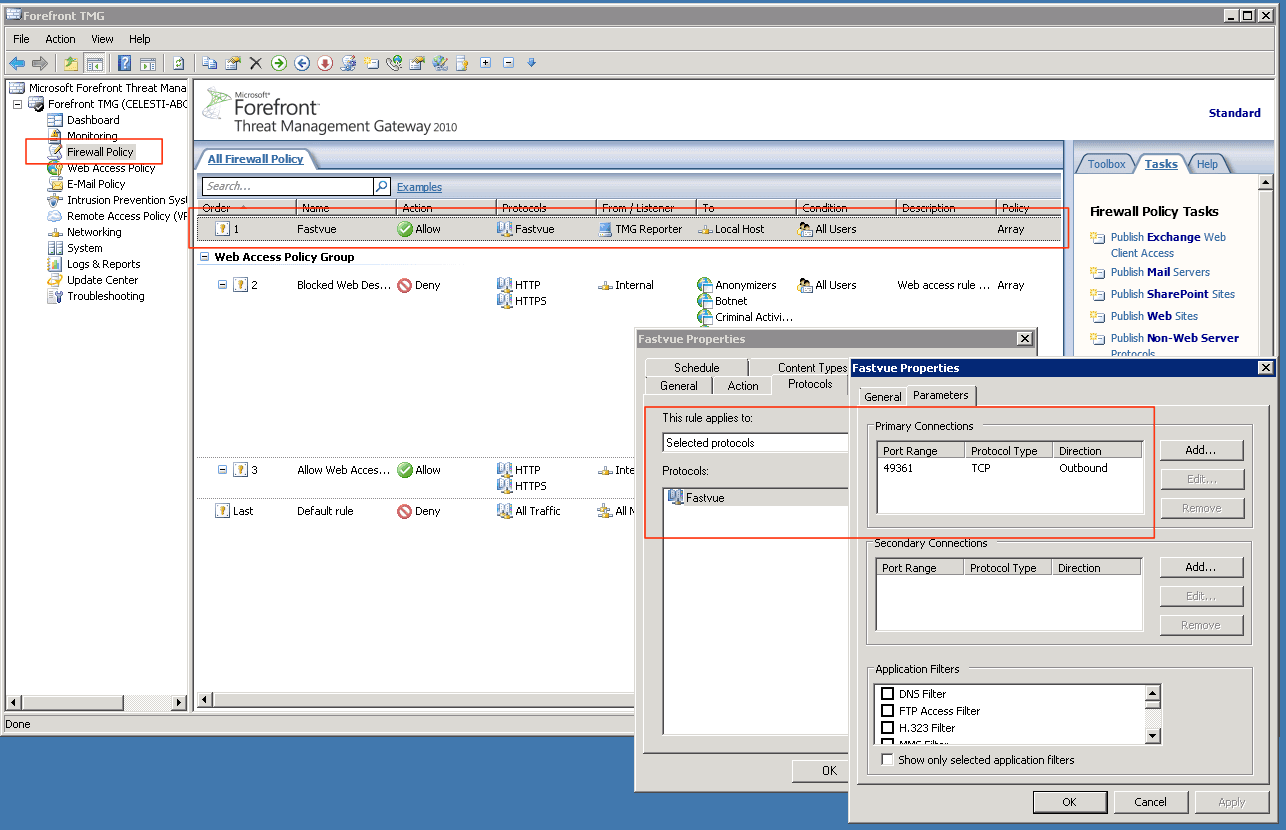The width and height of the screenshot is (1286, 830).
Task: Select Networking in the console tree
Action: [94, 232]
